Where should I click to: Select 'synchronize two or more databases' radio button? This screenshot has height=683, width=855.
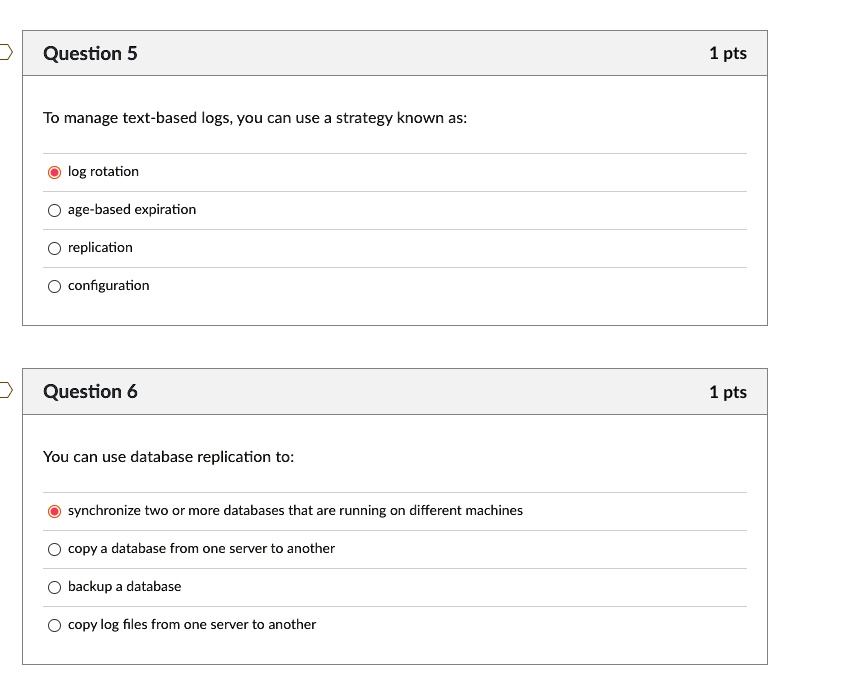(x=54, y=511)
